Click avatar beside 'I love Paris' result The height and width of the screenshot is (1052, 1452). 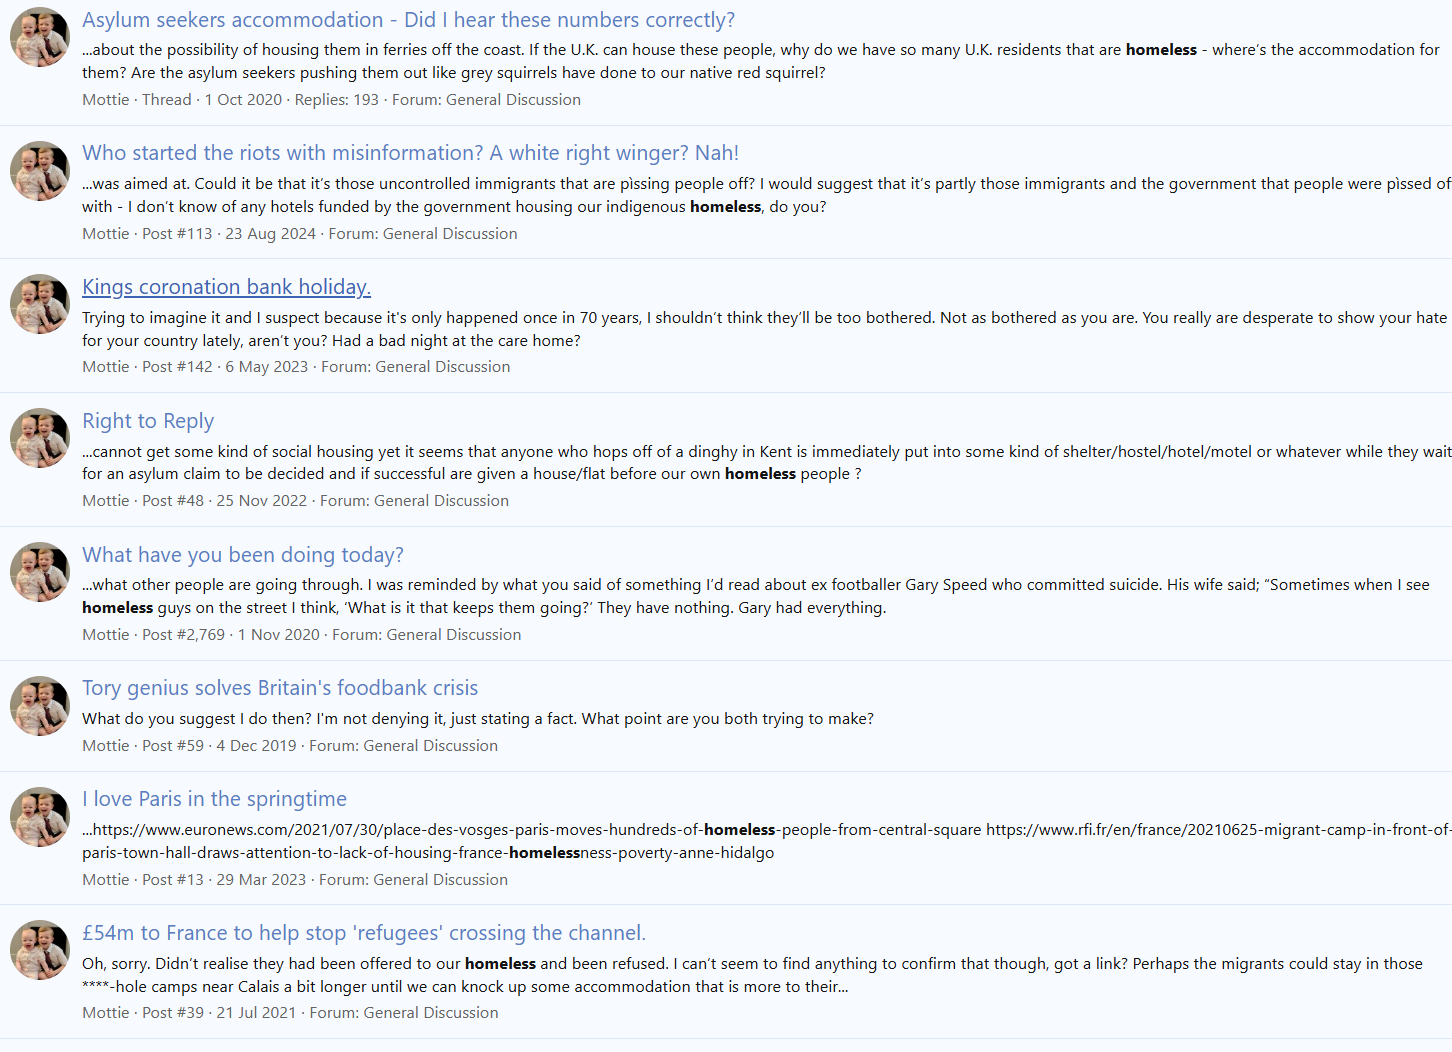tap(40, 817)
